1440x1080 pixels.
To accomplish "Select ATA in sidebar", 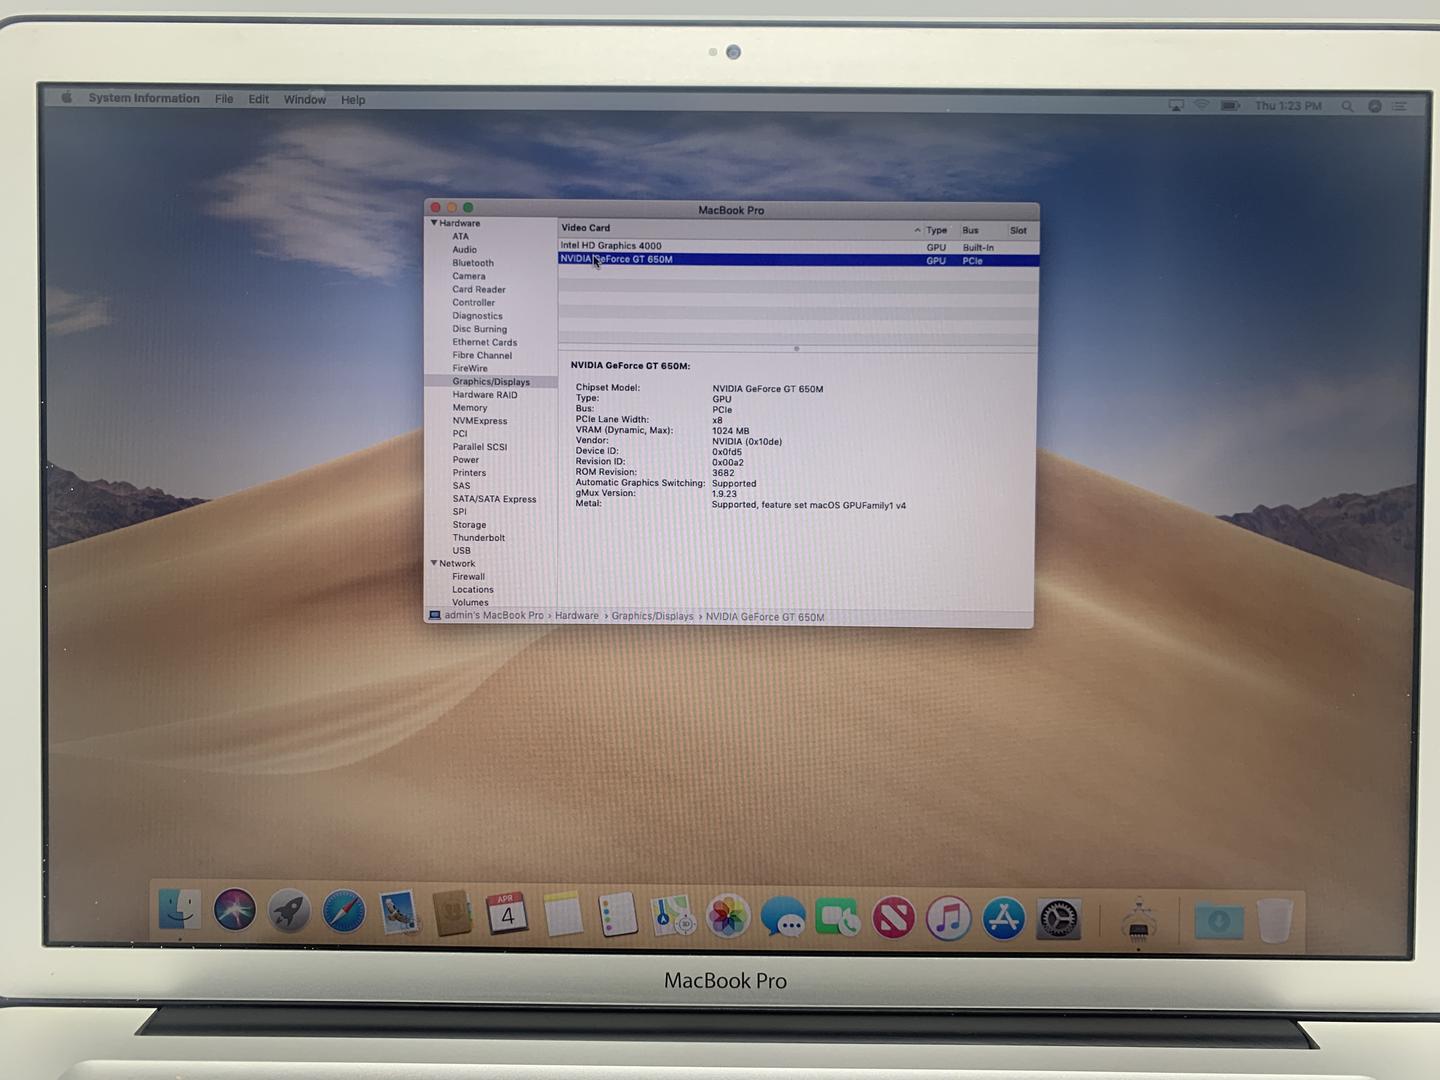I will (x=460, y=237).
